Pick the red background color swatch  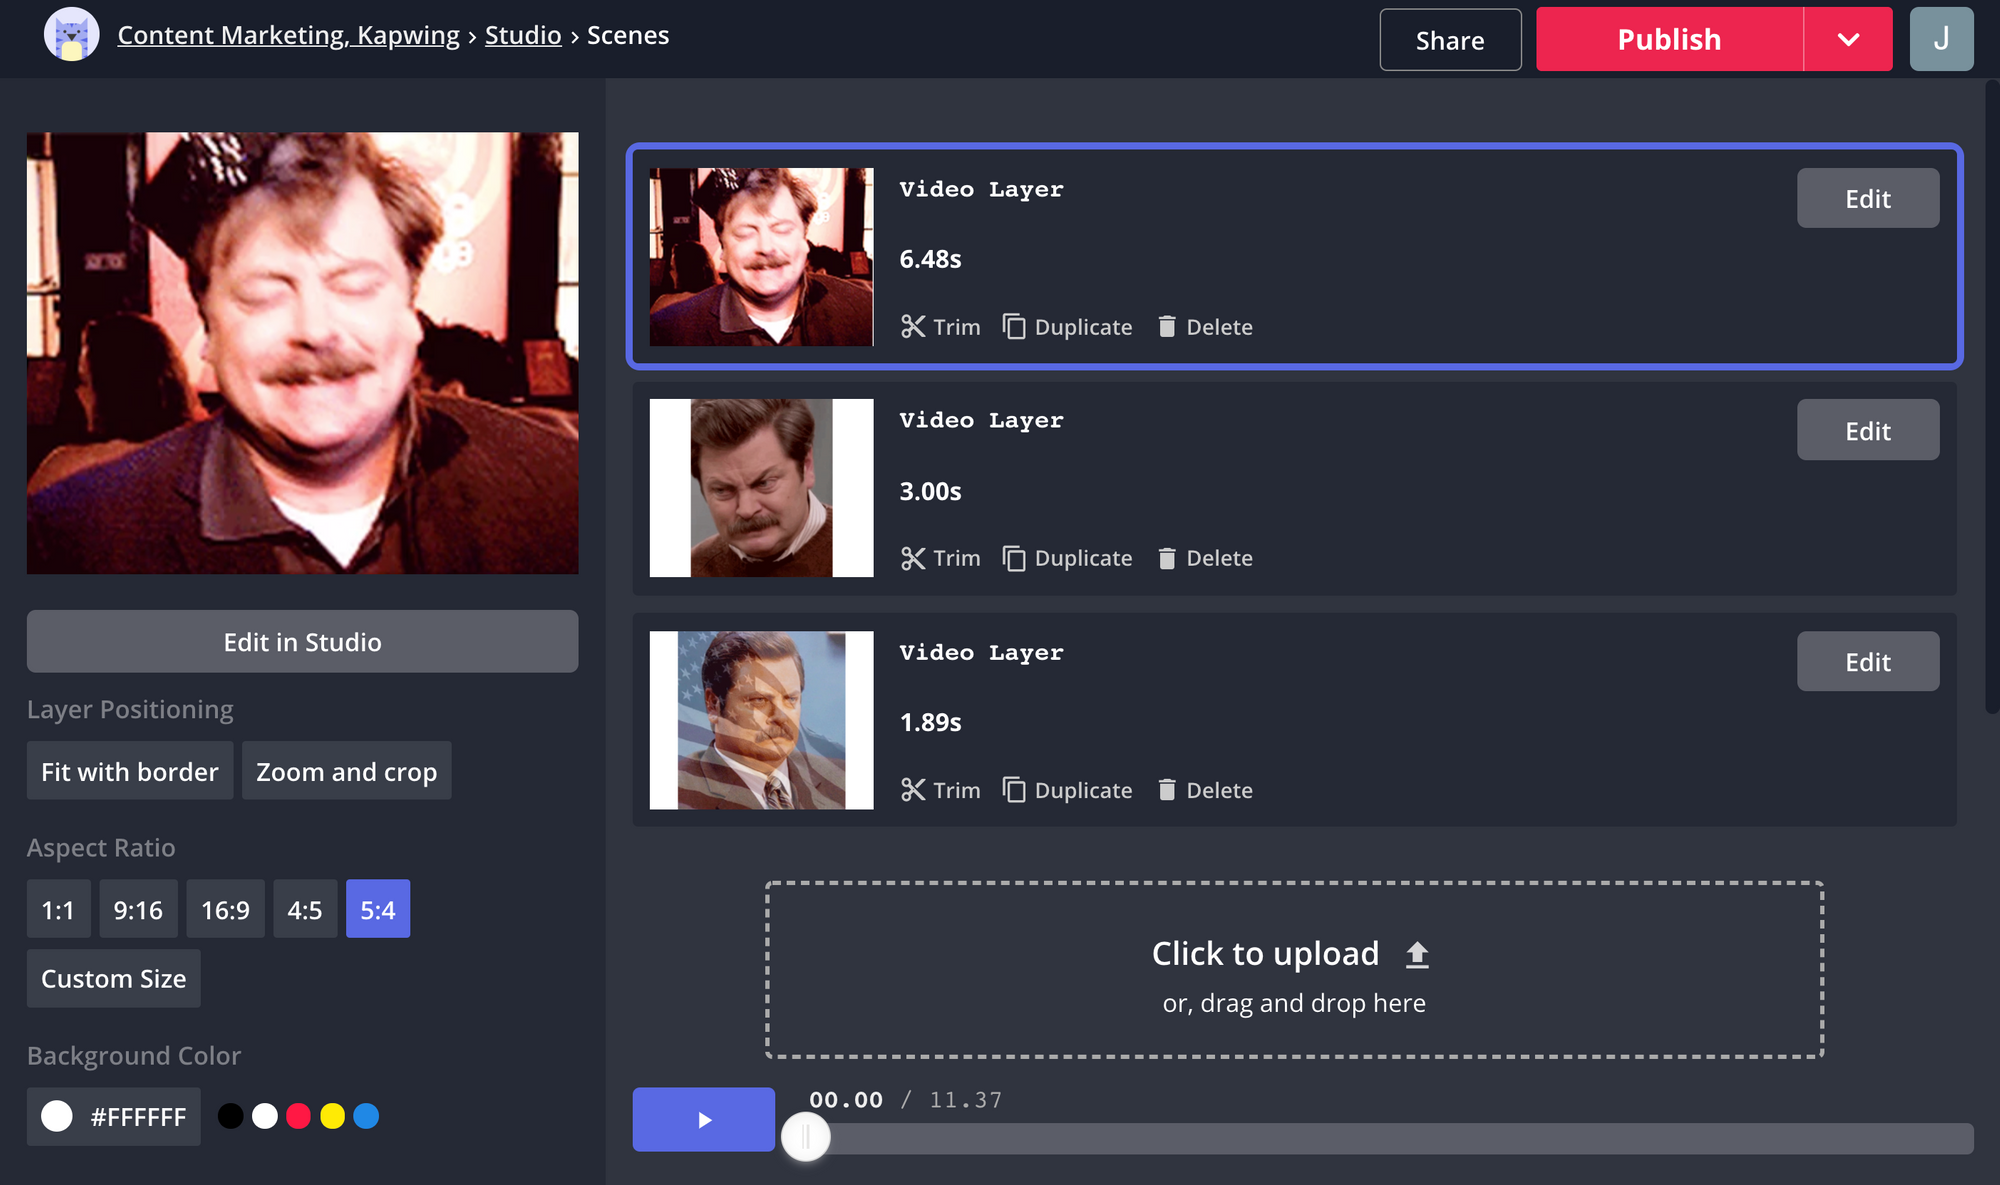pyautogui.click(x=298, y=1116)
